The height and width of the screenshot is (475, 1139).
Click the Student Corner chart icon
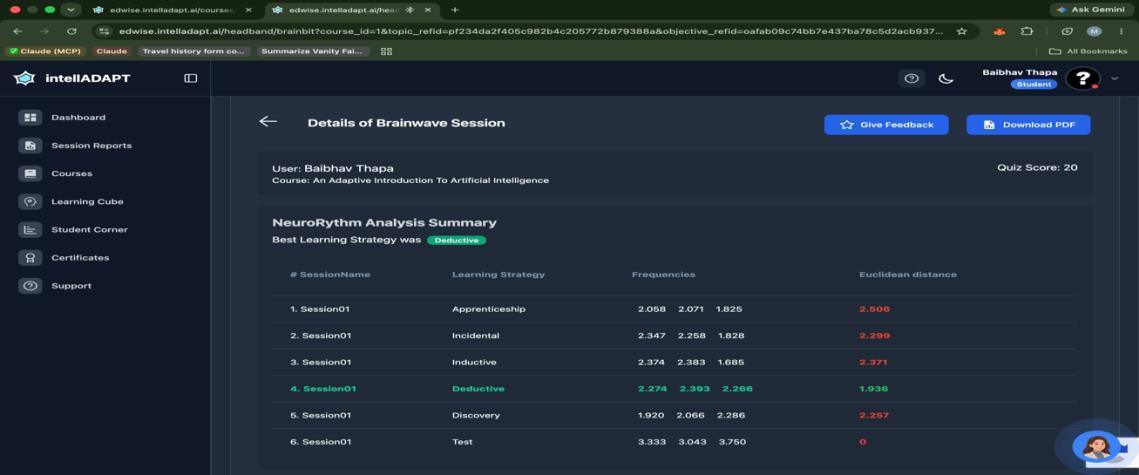point(30,230)
